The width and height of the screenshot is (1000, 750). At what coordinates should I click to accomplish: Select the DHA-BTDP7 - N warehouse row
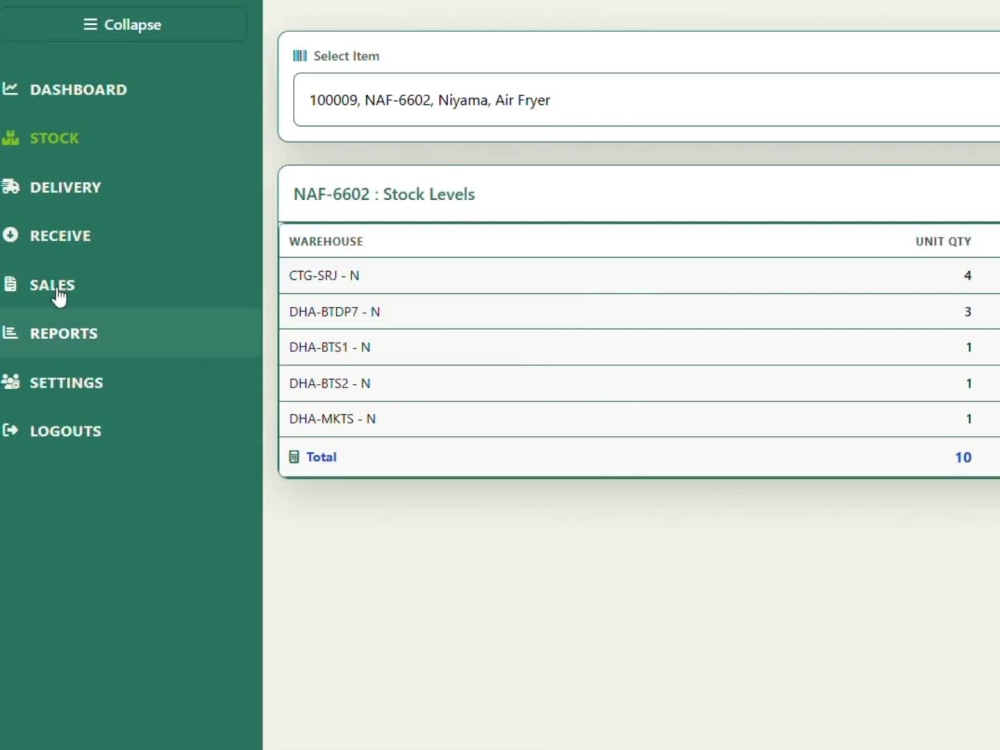(640, 311)
